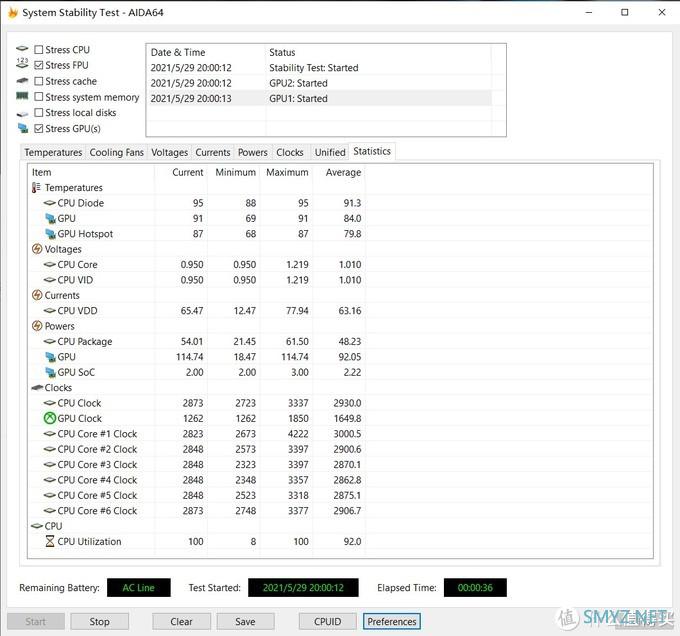Enable the Stress local disks checkbox
Screen dimensions: 680x636
point(39,112)
